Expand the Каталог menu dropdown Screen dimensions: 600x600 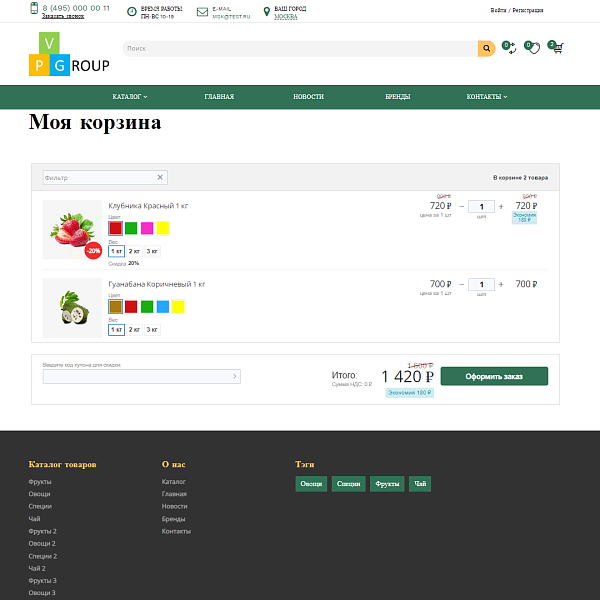[x=130, y=97]
